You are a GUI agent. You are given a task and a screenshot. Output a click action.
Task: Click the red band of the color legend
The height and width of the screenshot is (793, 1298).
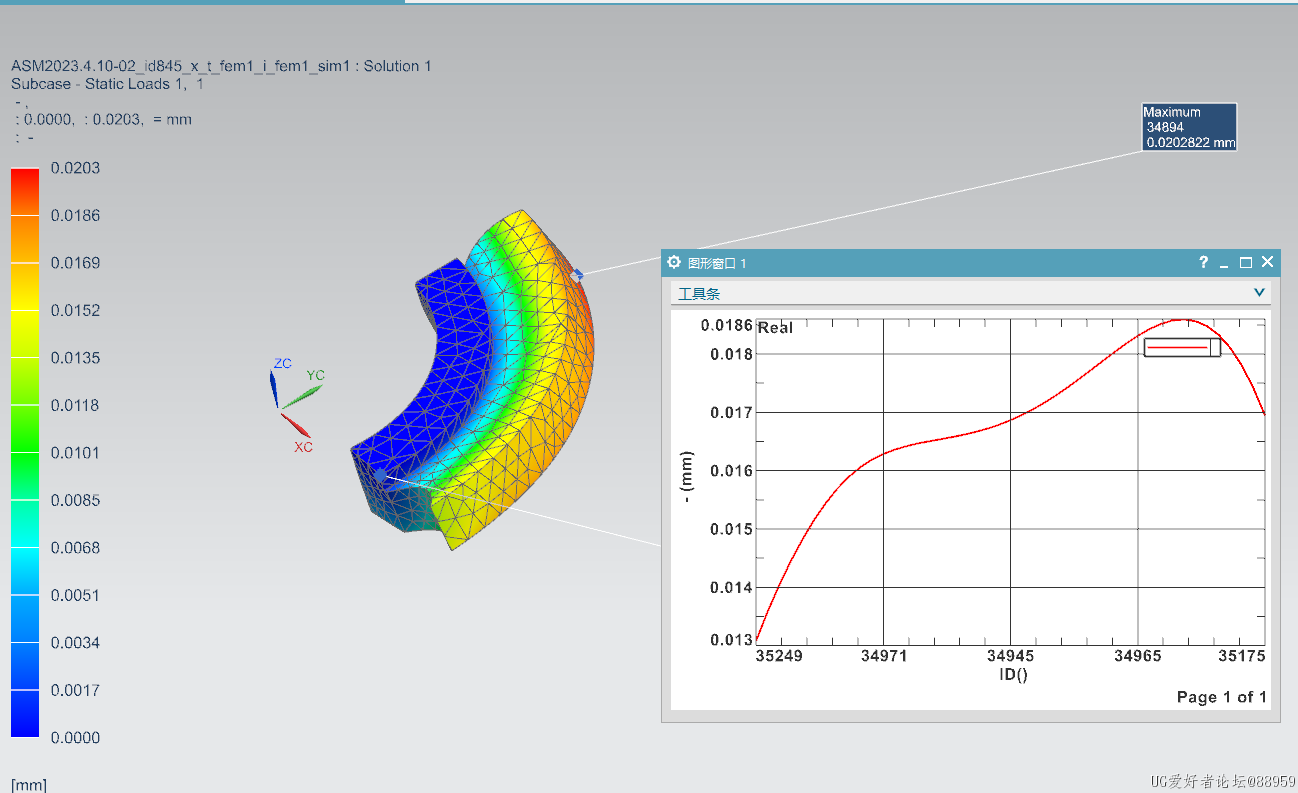pyautogui.click(x=25, y=191)
